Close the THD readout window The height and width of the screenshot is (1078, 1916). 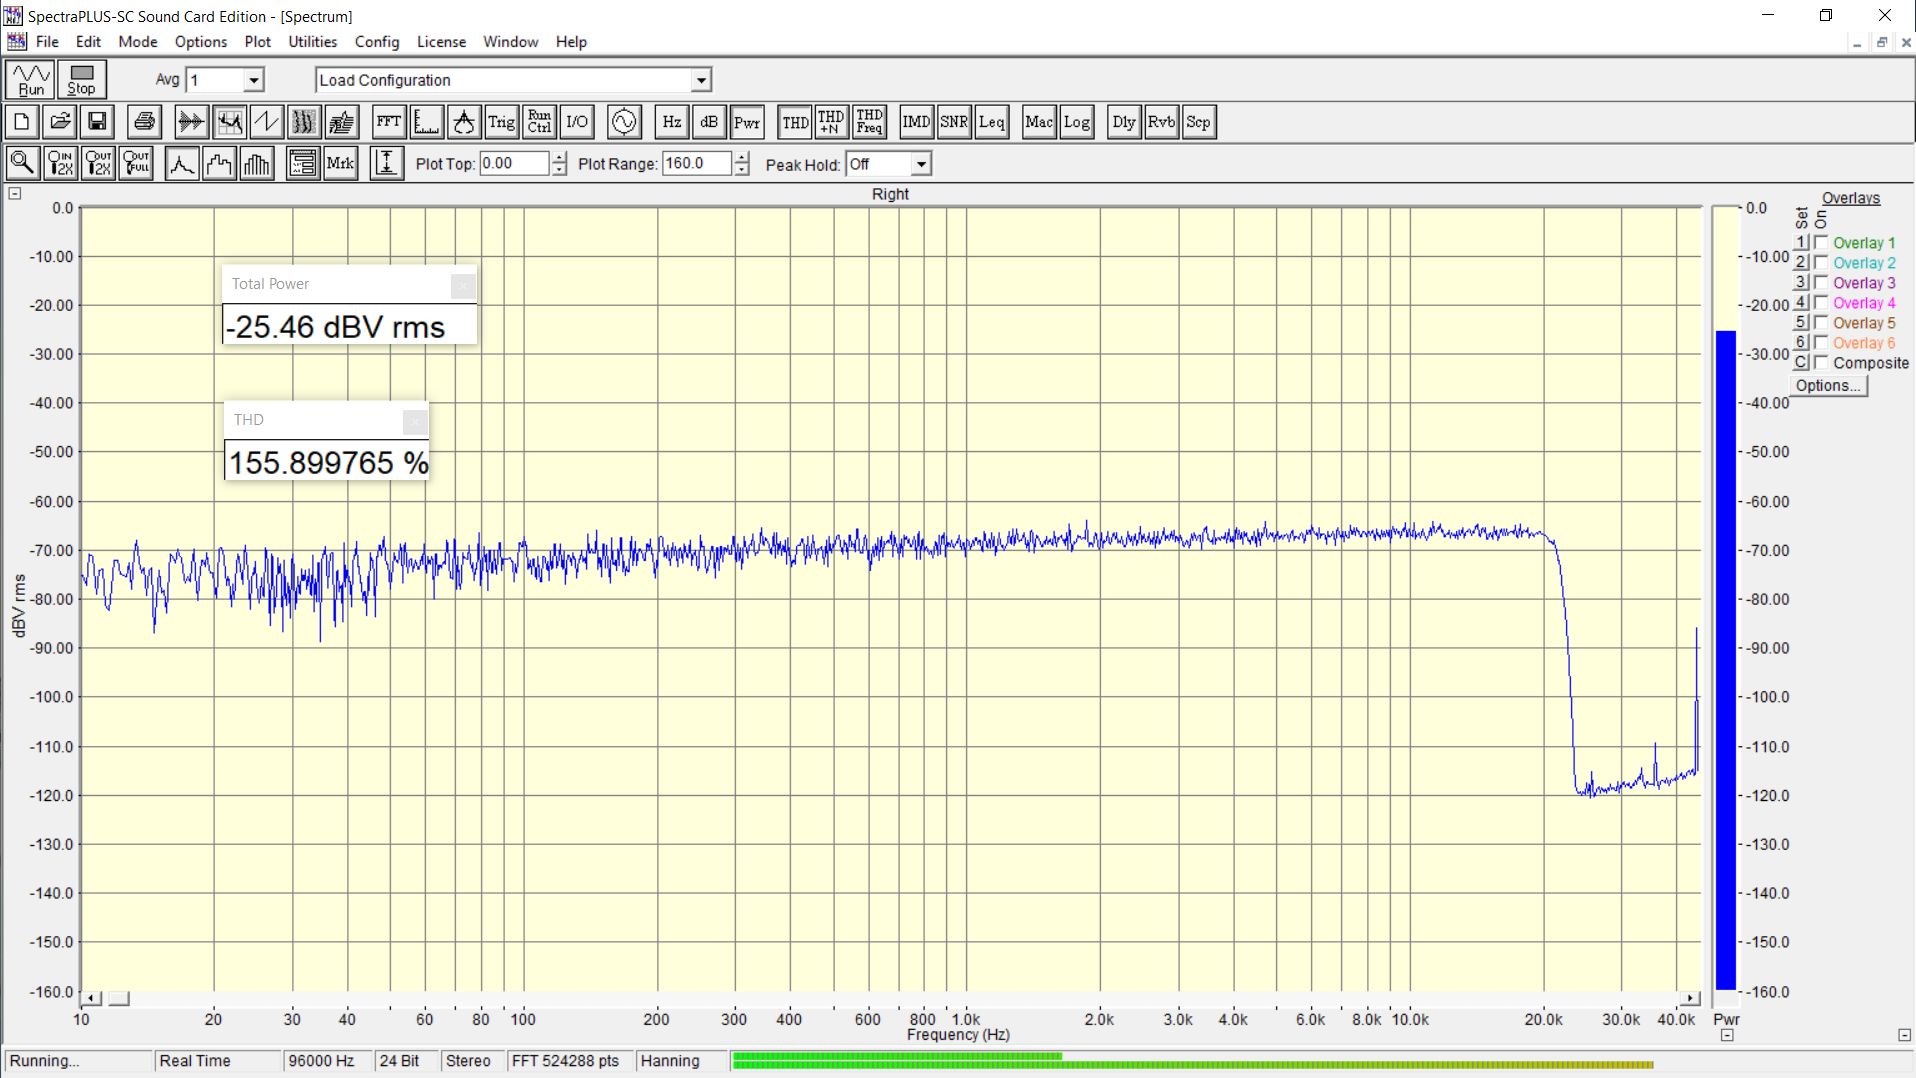coord(414,421)
